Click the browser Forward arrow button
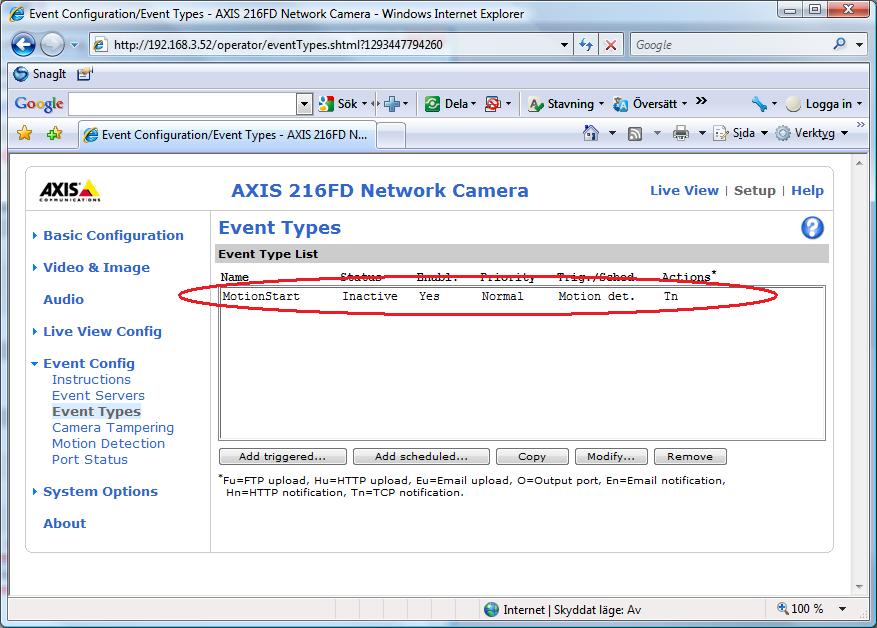Viewport: 877px width, 628px height. click(53, 45)
